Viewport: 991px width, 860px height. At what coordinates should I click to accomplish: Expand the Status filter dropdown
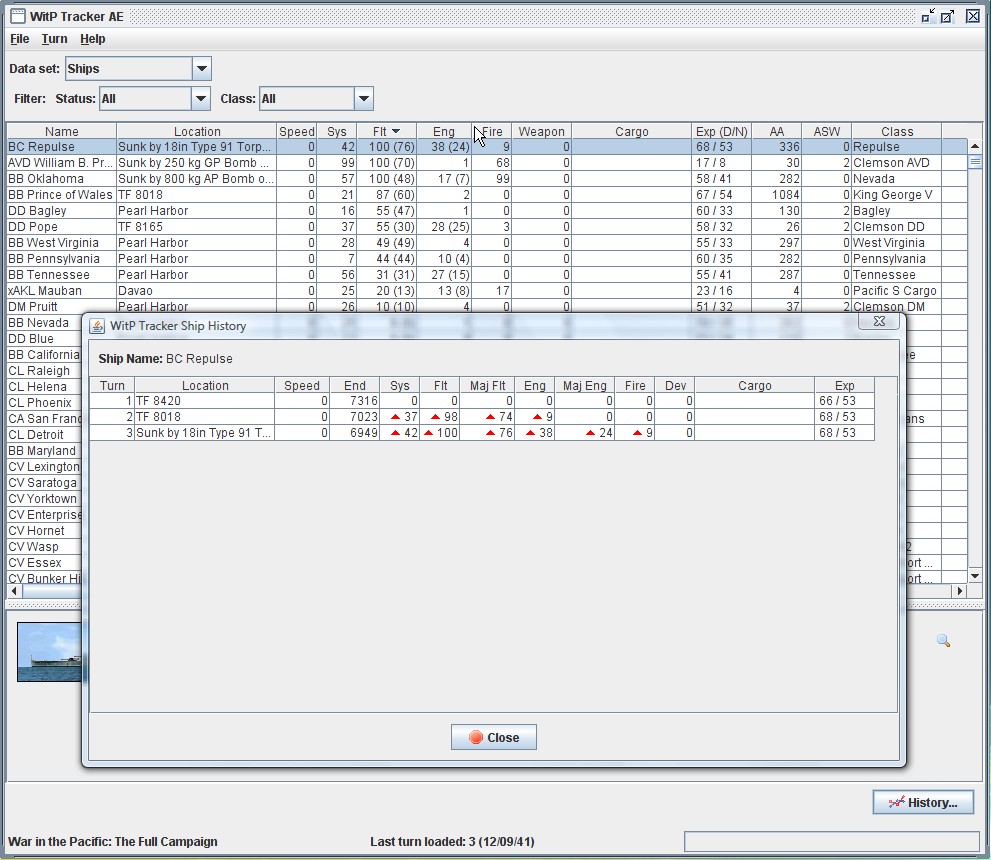[x=201, y=99]
